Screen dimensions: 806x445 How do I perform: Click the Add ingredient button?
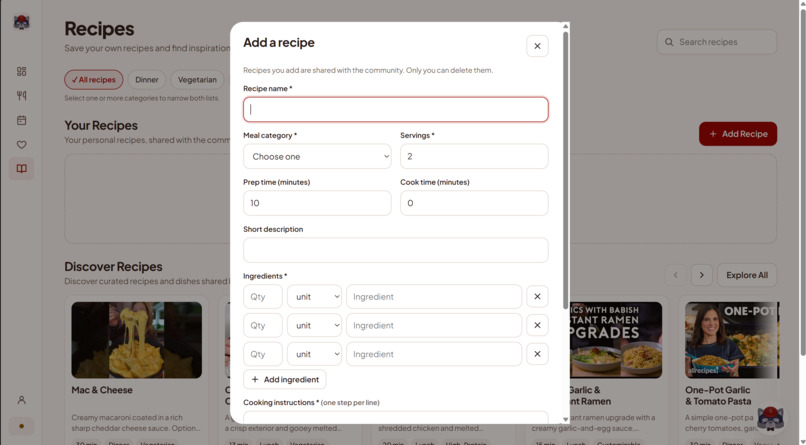point(284,379)
